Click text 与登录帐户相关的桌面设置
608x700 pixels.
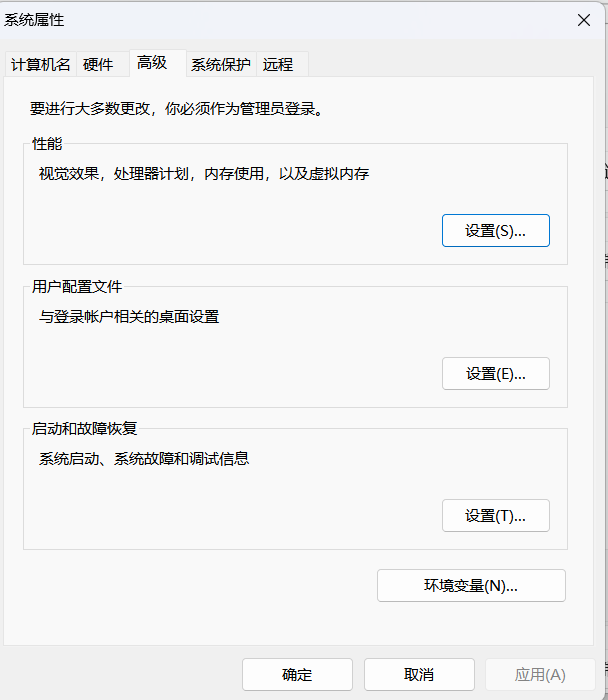(x=129, y=317)
